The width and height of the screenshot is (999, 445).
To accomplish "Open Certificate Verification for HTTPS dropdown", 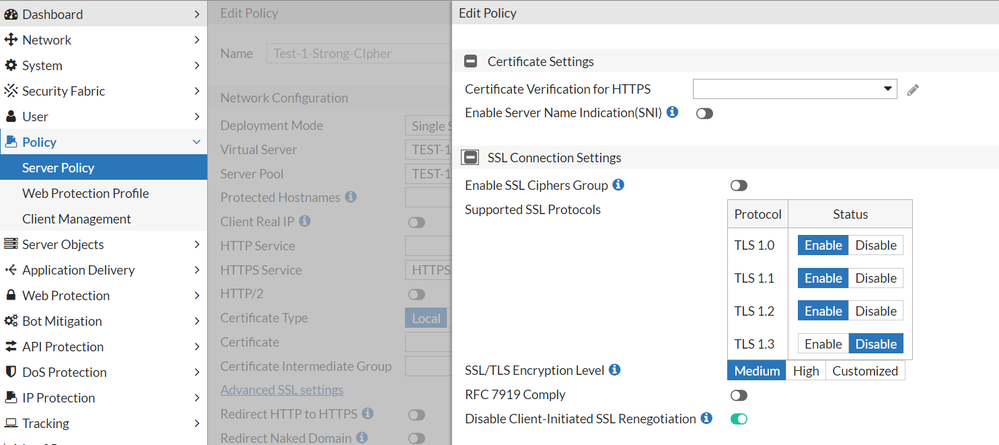I will click(x=794, y=89).
